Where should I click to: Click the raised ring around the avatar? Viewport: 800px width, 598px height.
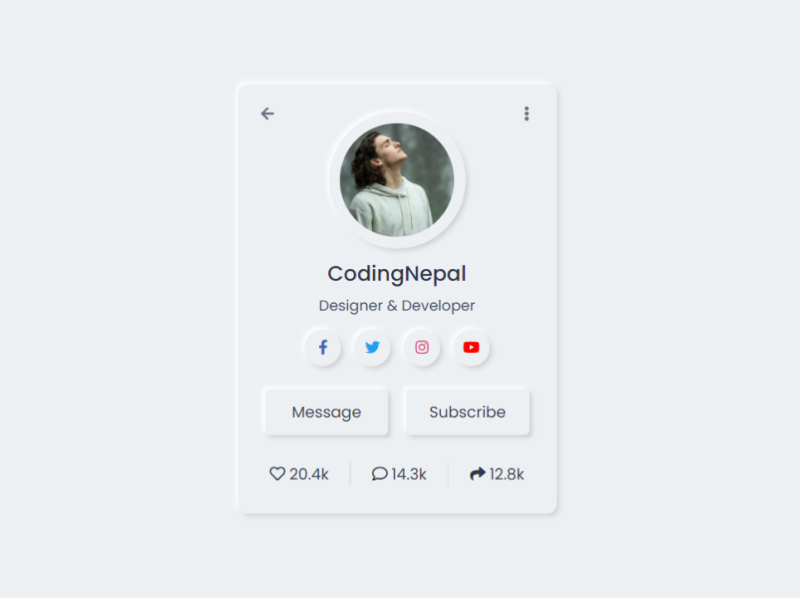tap(397, 117)
